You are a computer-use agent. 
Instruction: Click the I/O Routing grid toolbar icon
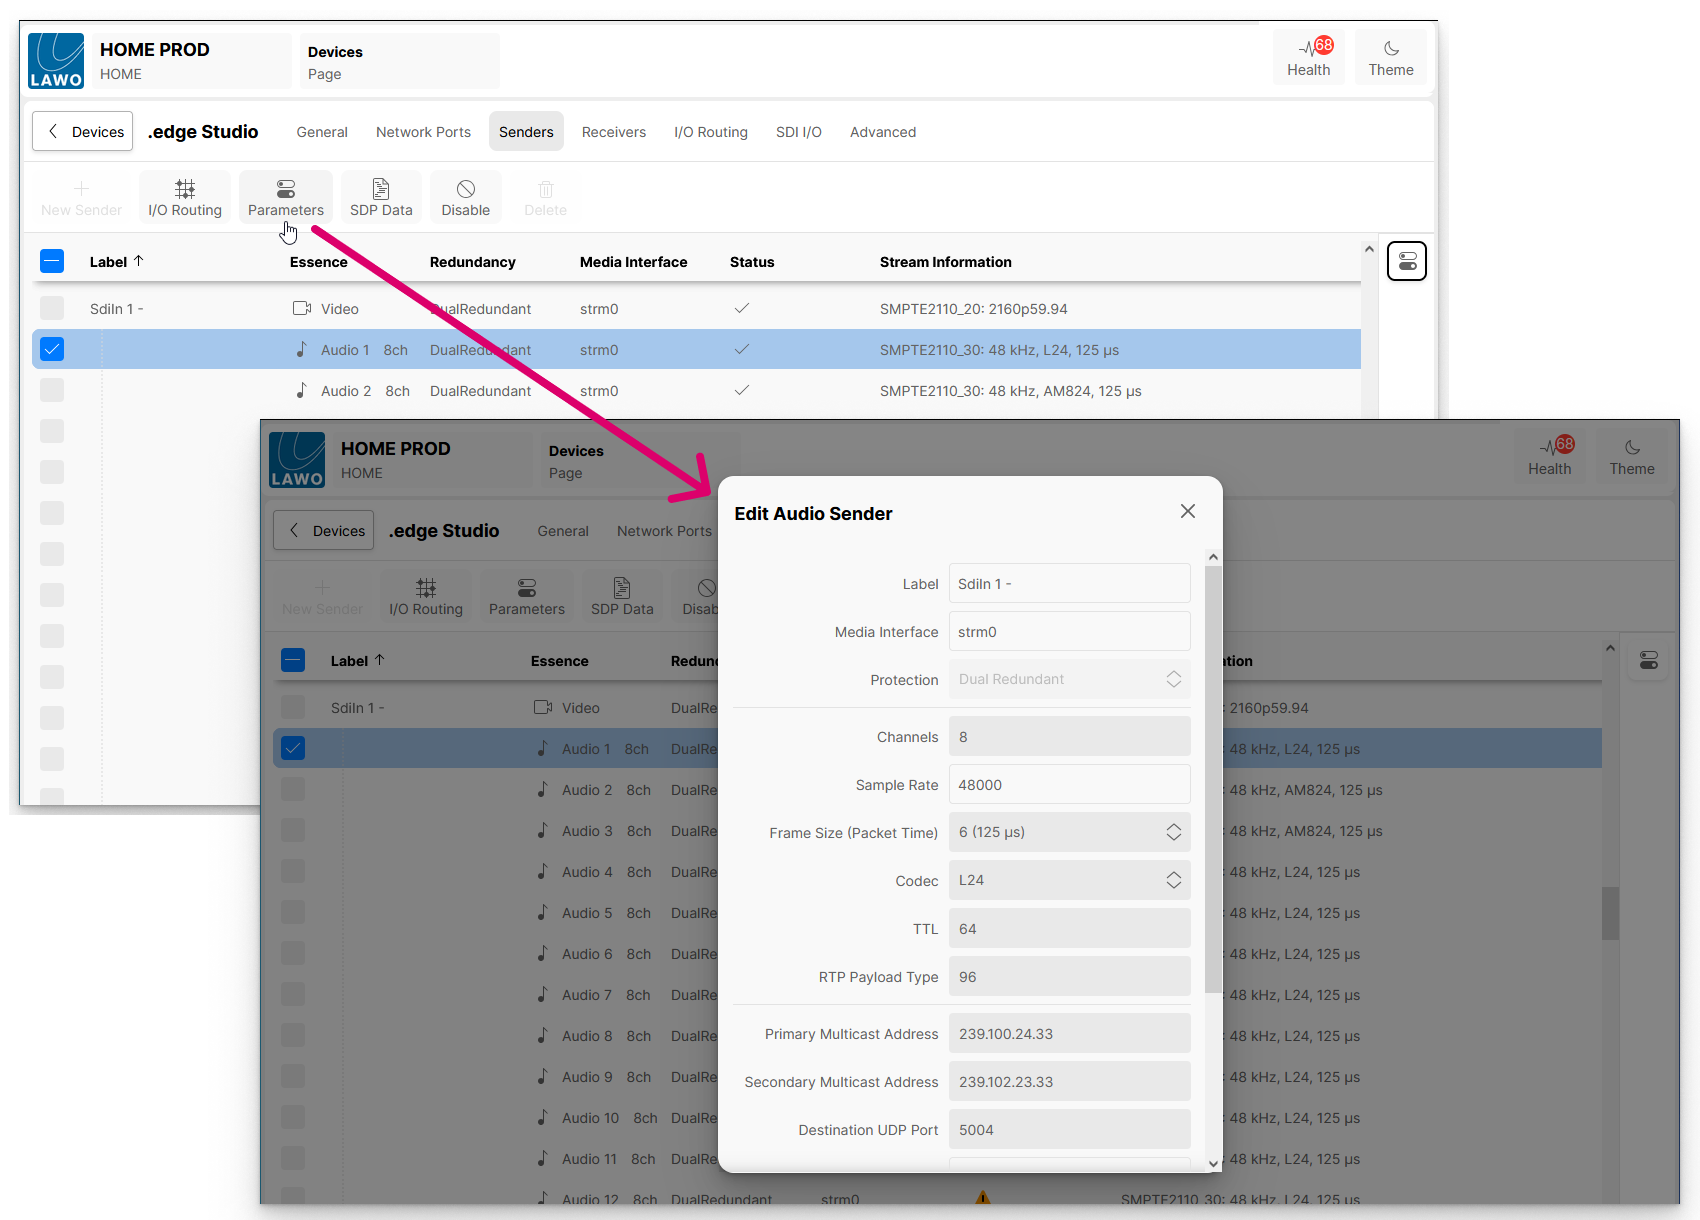(185, 197)
